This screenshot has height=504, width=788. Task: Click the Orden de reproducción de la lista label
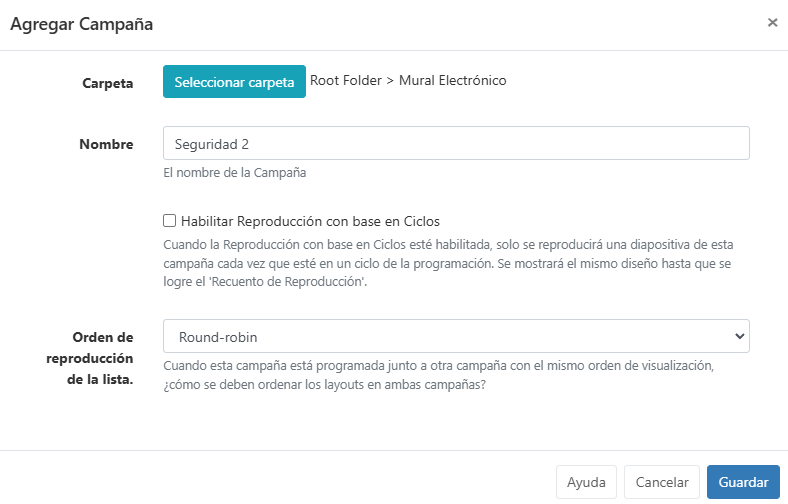(x=90, y=358)
